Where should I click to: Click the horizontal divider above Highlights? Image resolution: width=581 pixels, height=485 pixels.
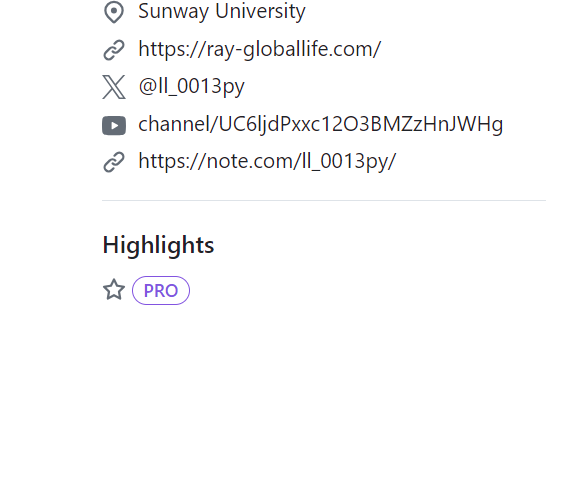pyautogui.click(x=324, y=200)
